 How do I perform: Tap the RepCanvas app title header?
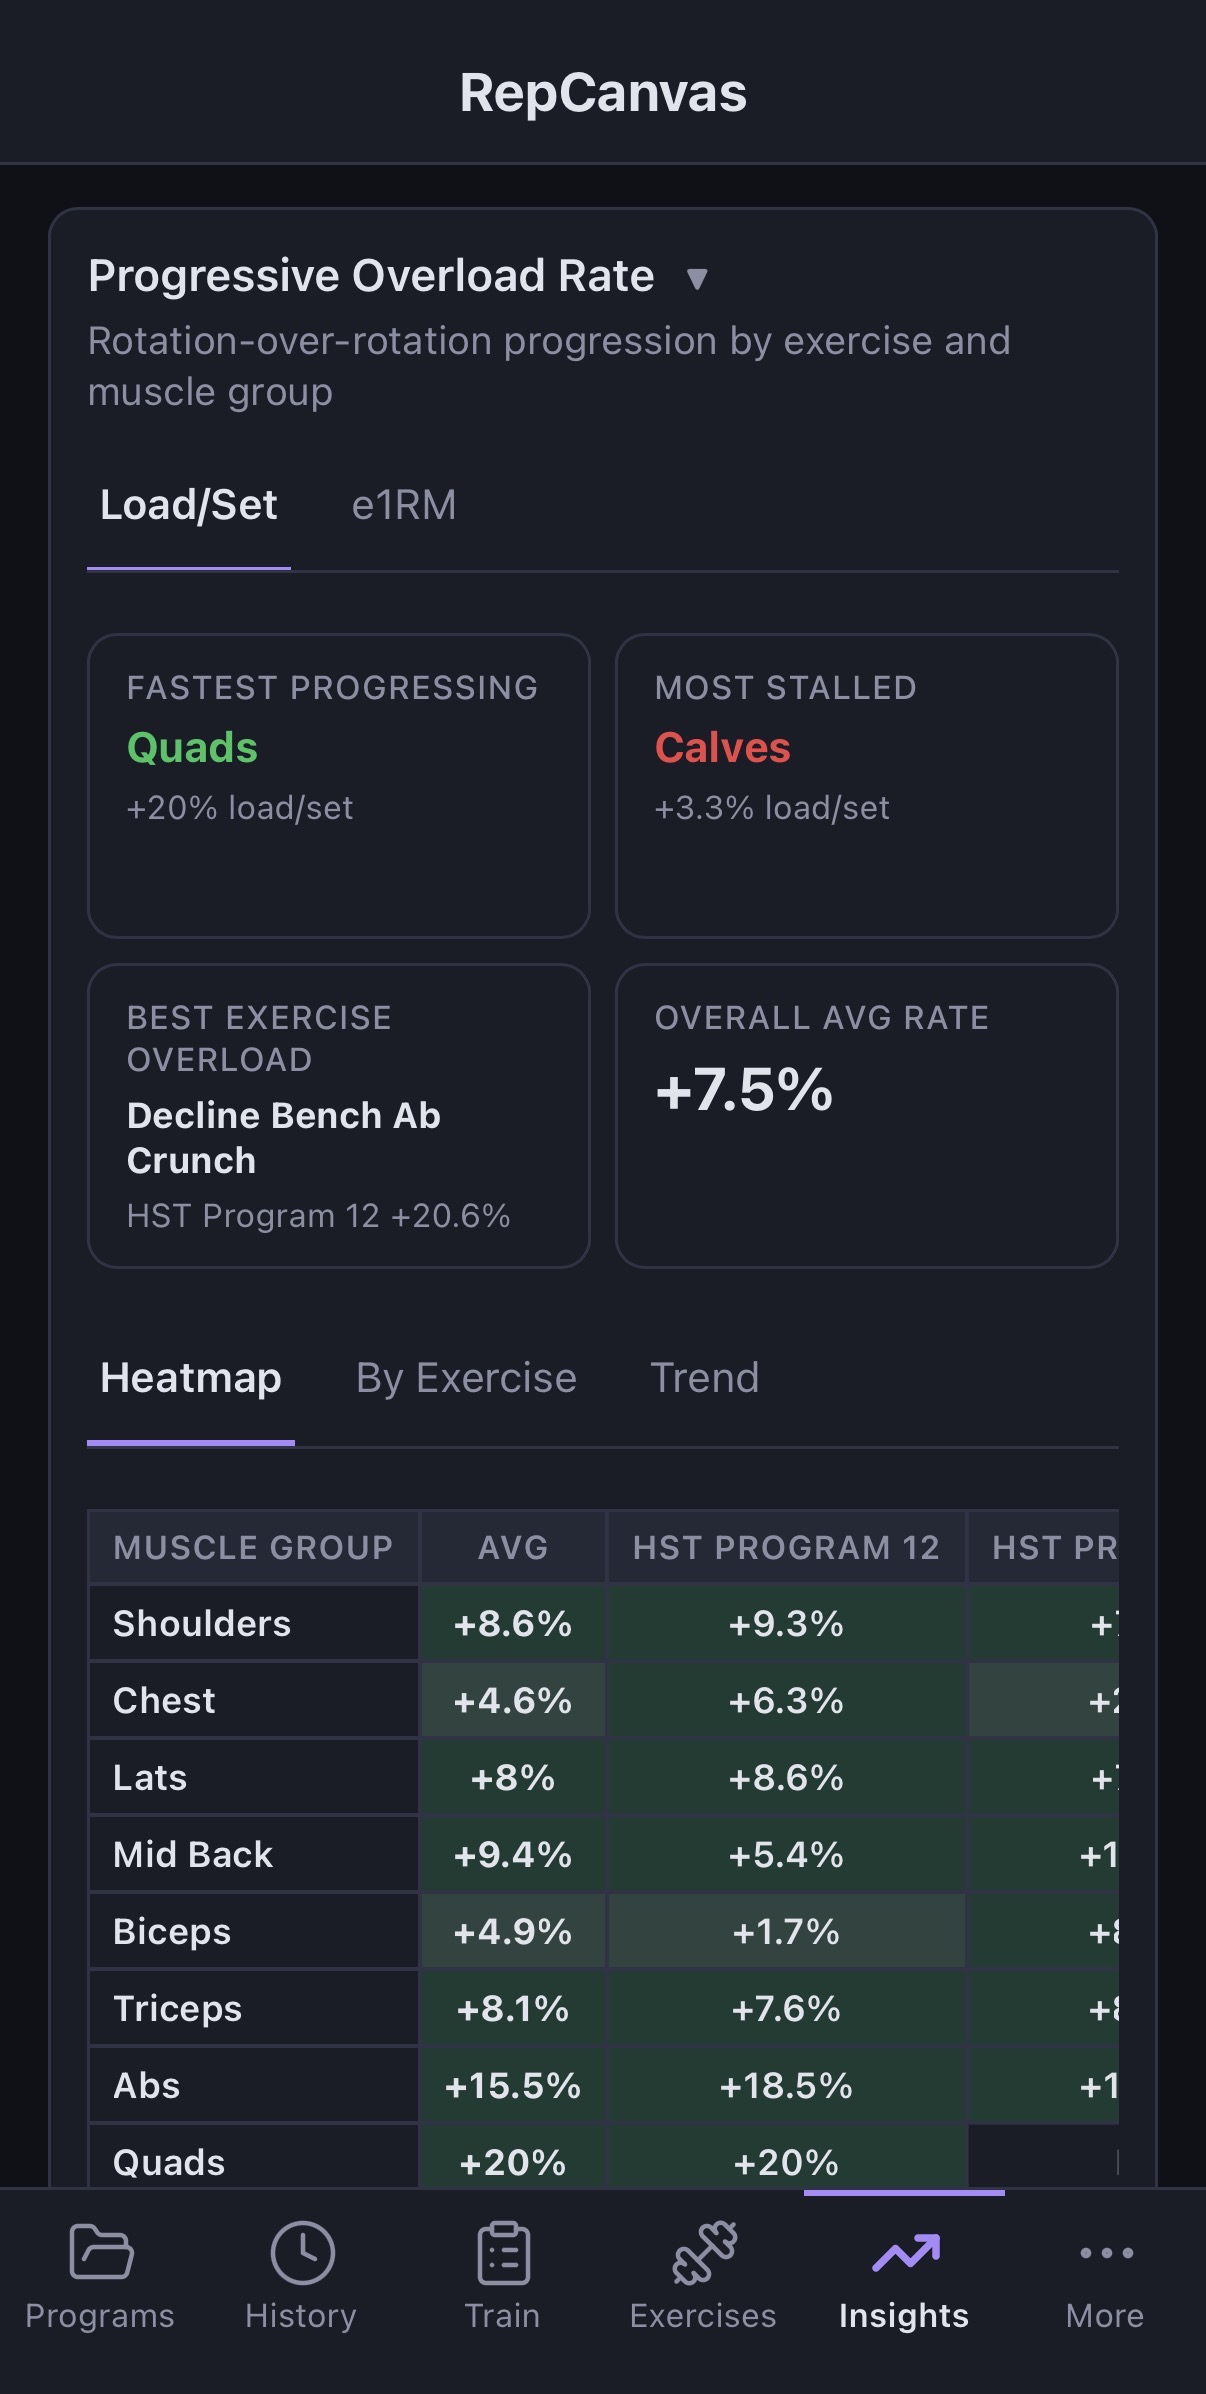click(603, 92)
